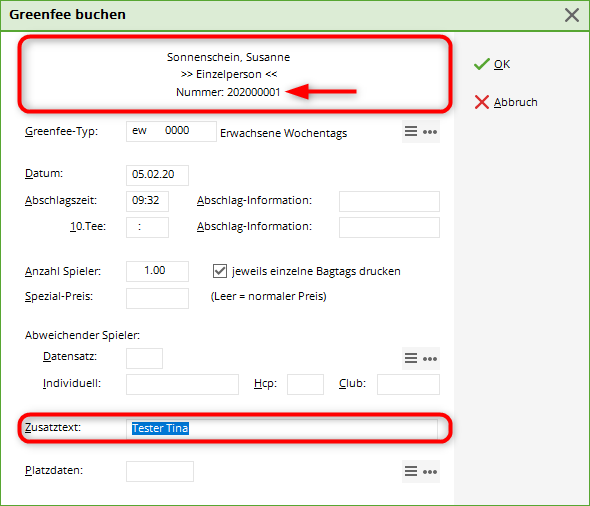Click three-dots icon in Platzdaten row
590x506 pixels.
point(430,471)
